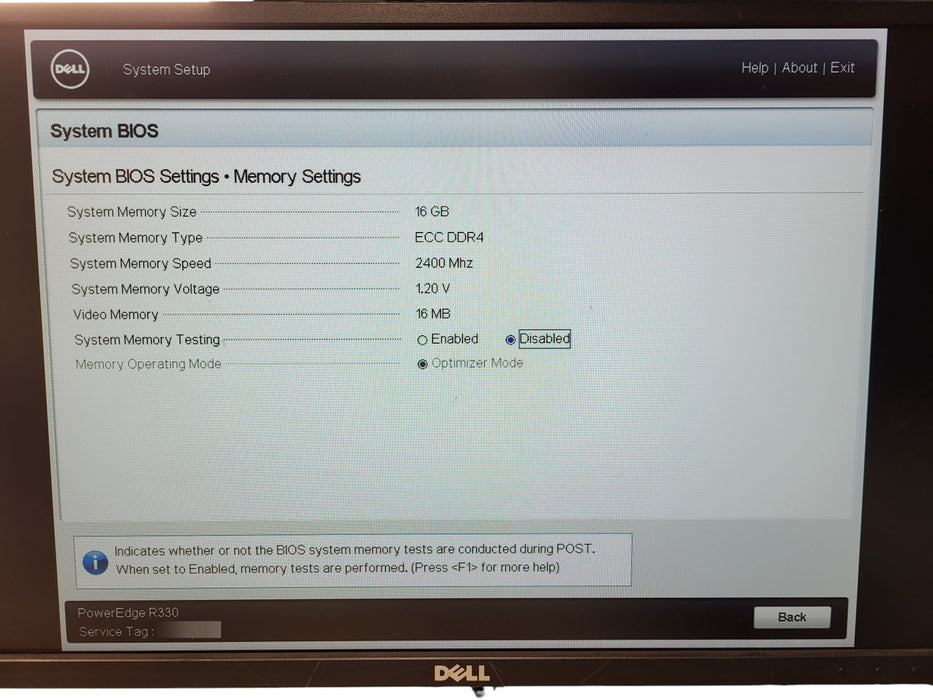This screenshot has height=700, width=933.
Task: Click the System Memory Testing label
Action: click(x=147, y=340)
